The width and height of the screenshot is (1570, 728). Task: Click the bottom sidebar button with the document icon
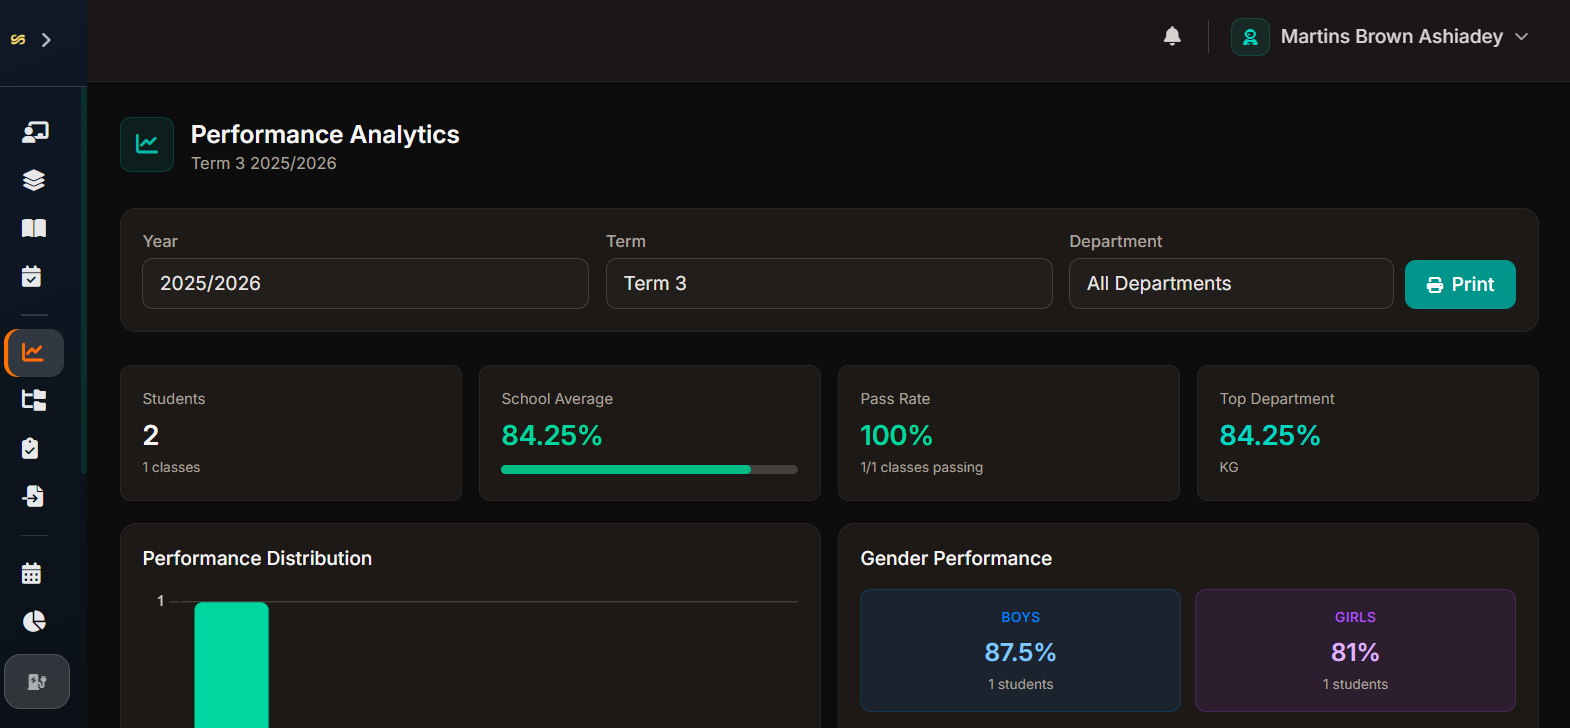coord(37,681)
